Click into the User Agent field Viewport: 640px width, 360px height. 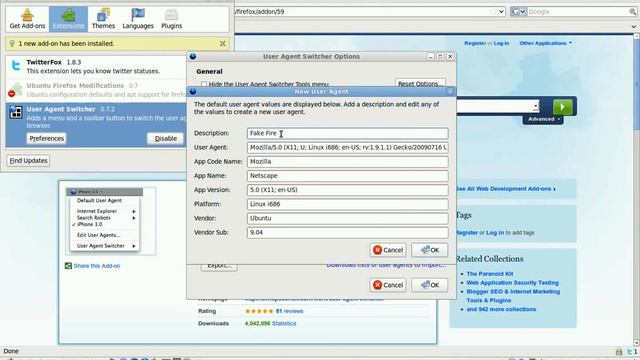(x=347, y=147)
